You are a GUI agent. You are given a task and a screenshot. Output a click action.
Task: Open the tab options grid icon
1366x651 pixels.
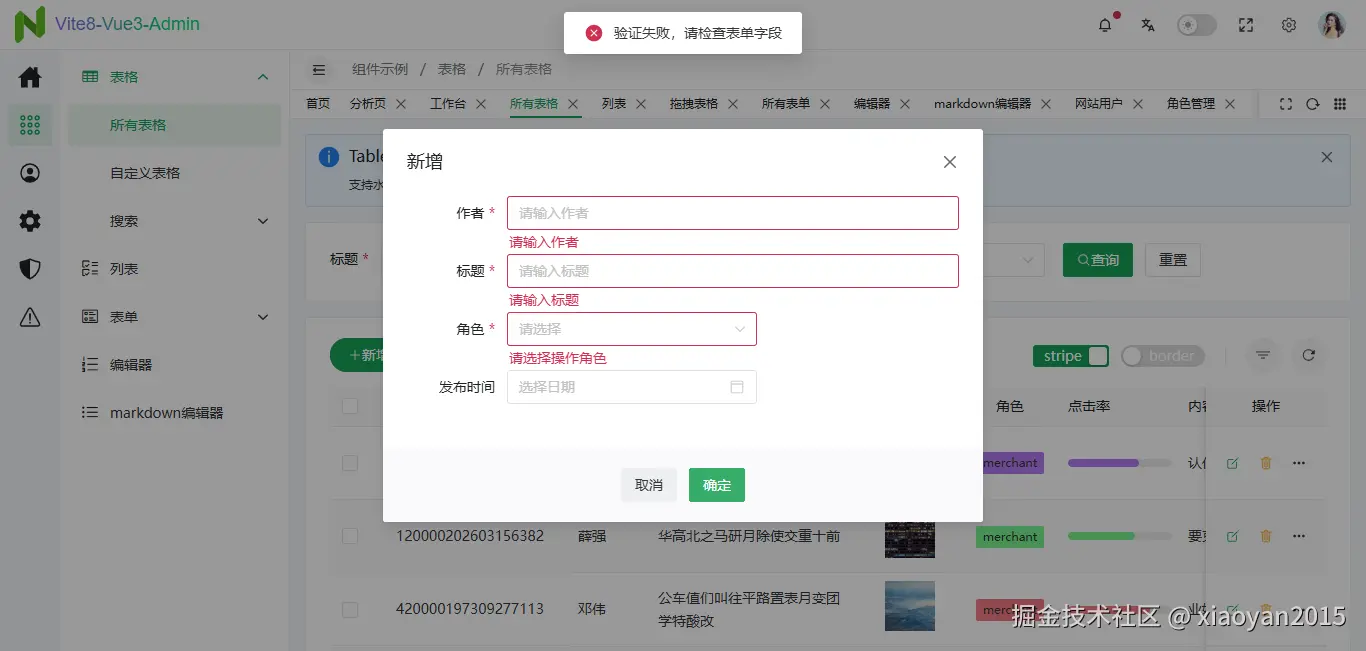click(1340, 104)
